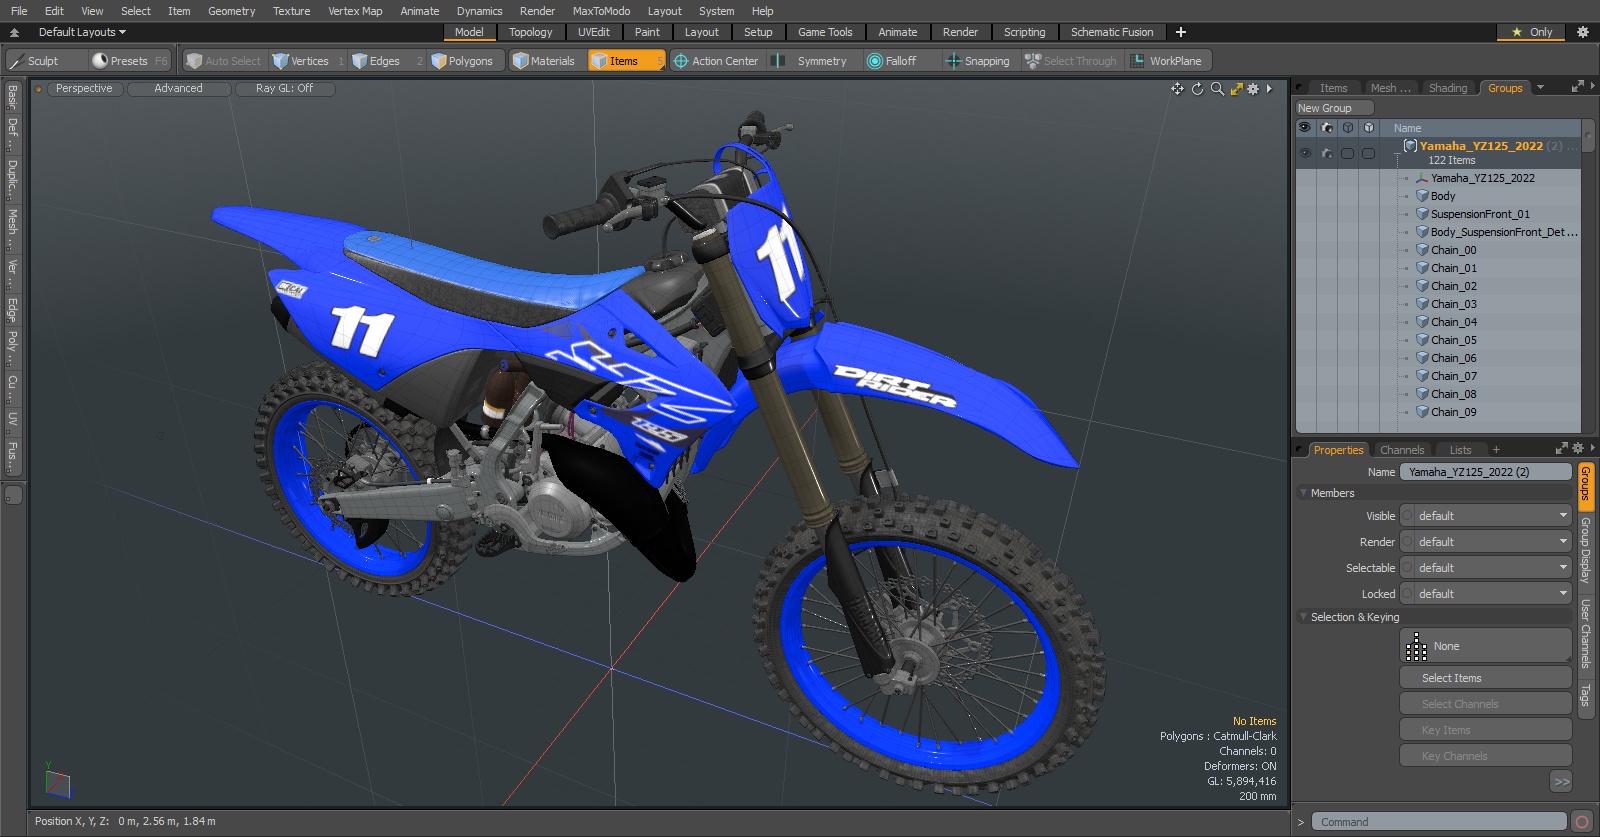Toggle Snapping

[x=978, y=61]
